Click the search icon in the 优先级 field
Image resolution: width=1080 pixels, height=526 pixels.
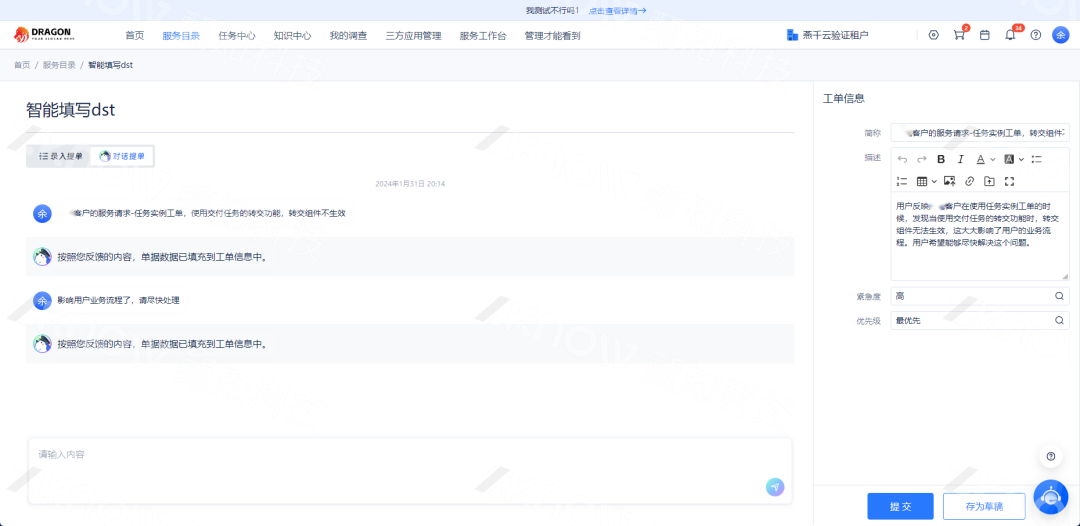pyautogui.click(x=1059, y=320)
